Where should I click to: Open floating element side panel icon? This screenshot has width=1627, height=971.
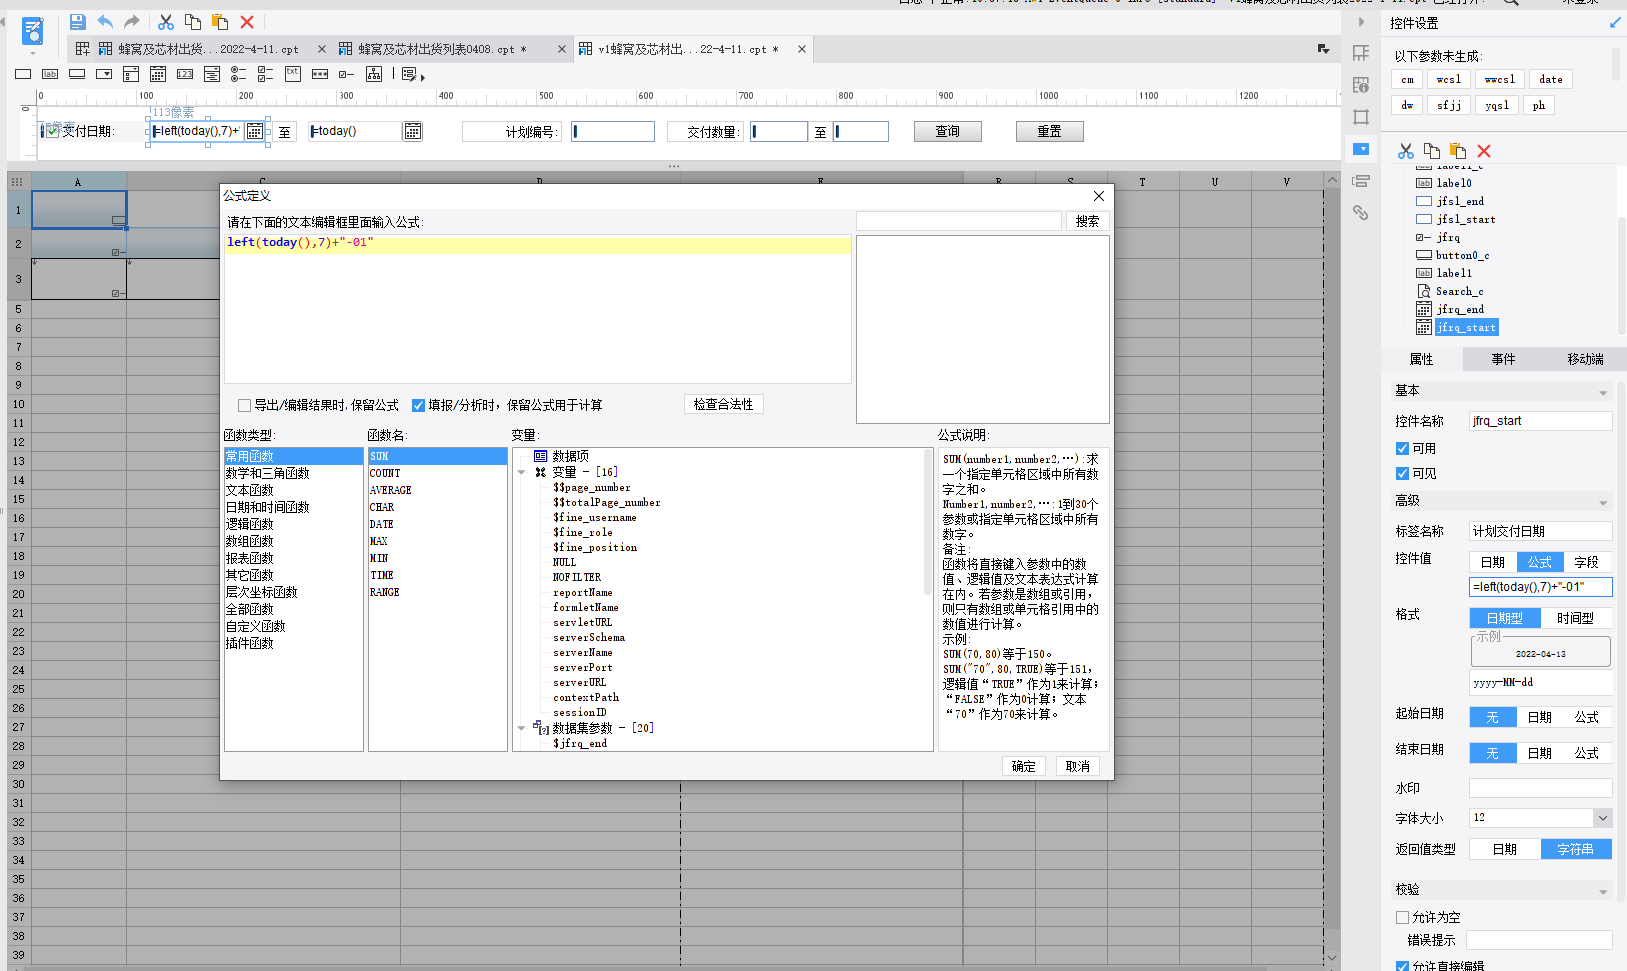[1361, 117]
